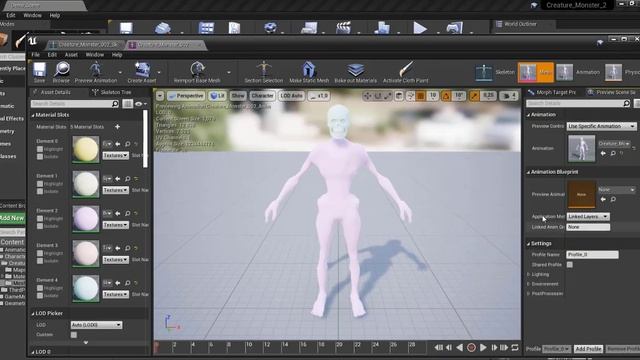Image resolution: width=640 pixels, height=360 pixels.
Task: Open Asset menu in mesh editor
Action: pyautogui.click(x=71, y=55)
